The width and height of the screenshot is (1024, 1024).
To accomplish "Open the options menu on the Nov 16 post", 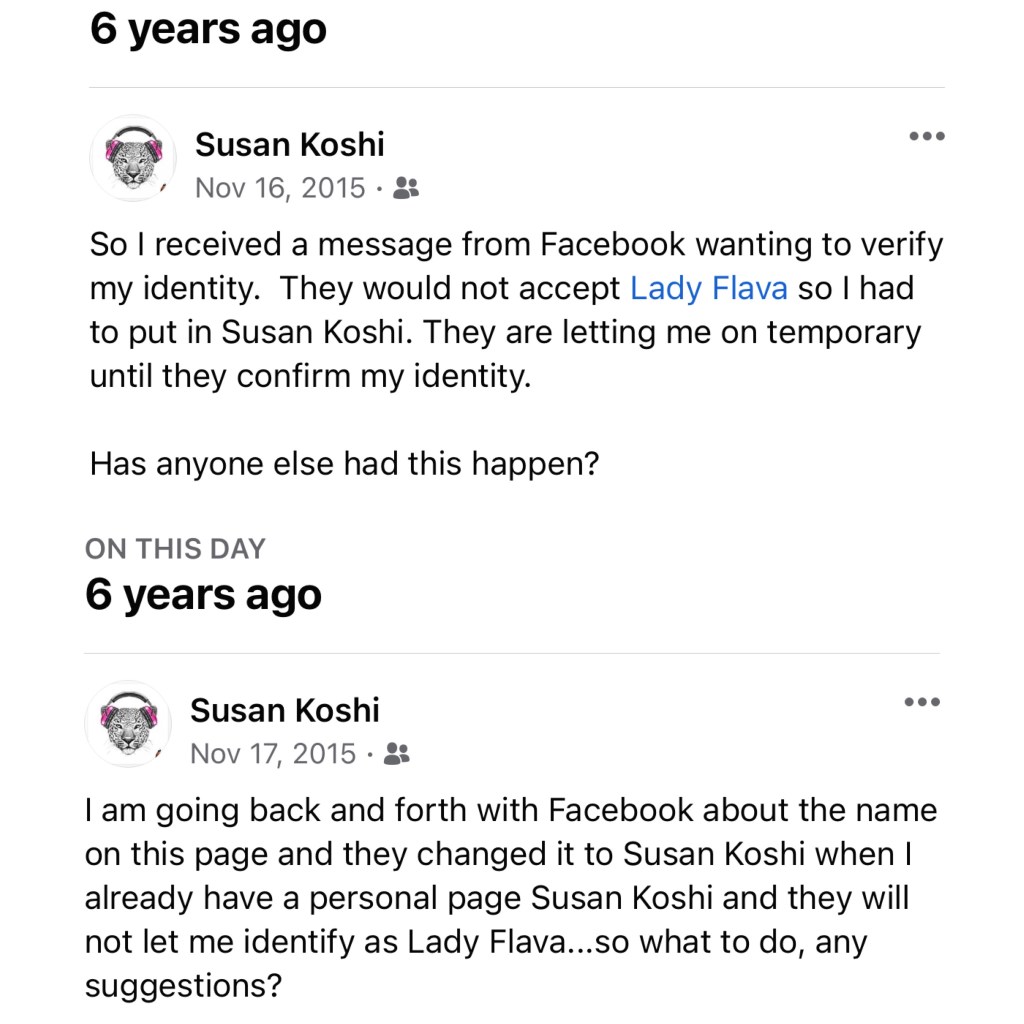I will pyautogui.click(x=926, y=137).
